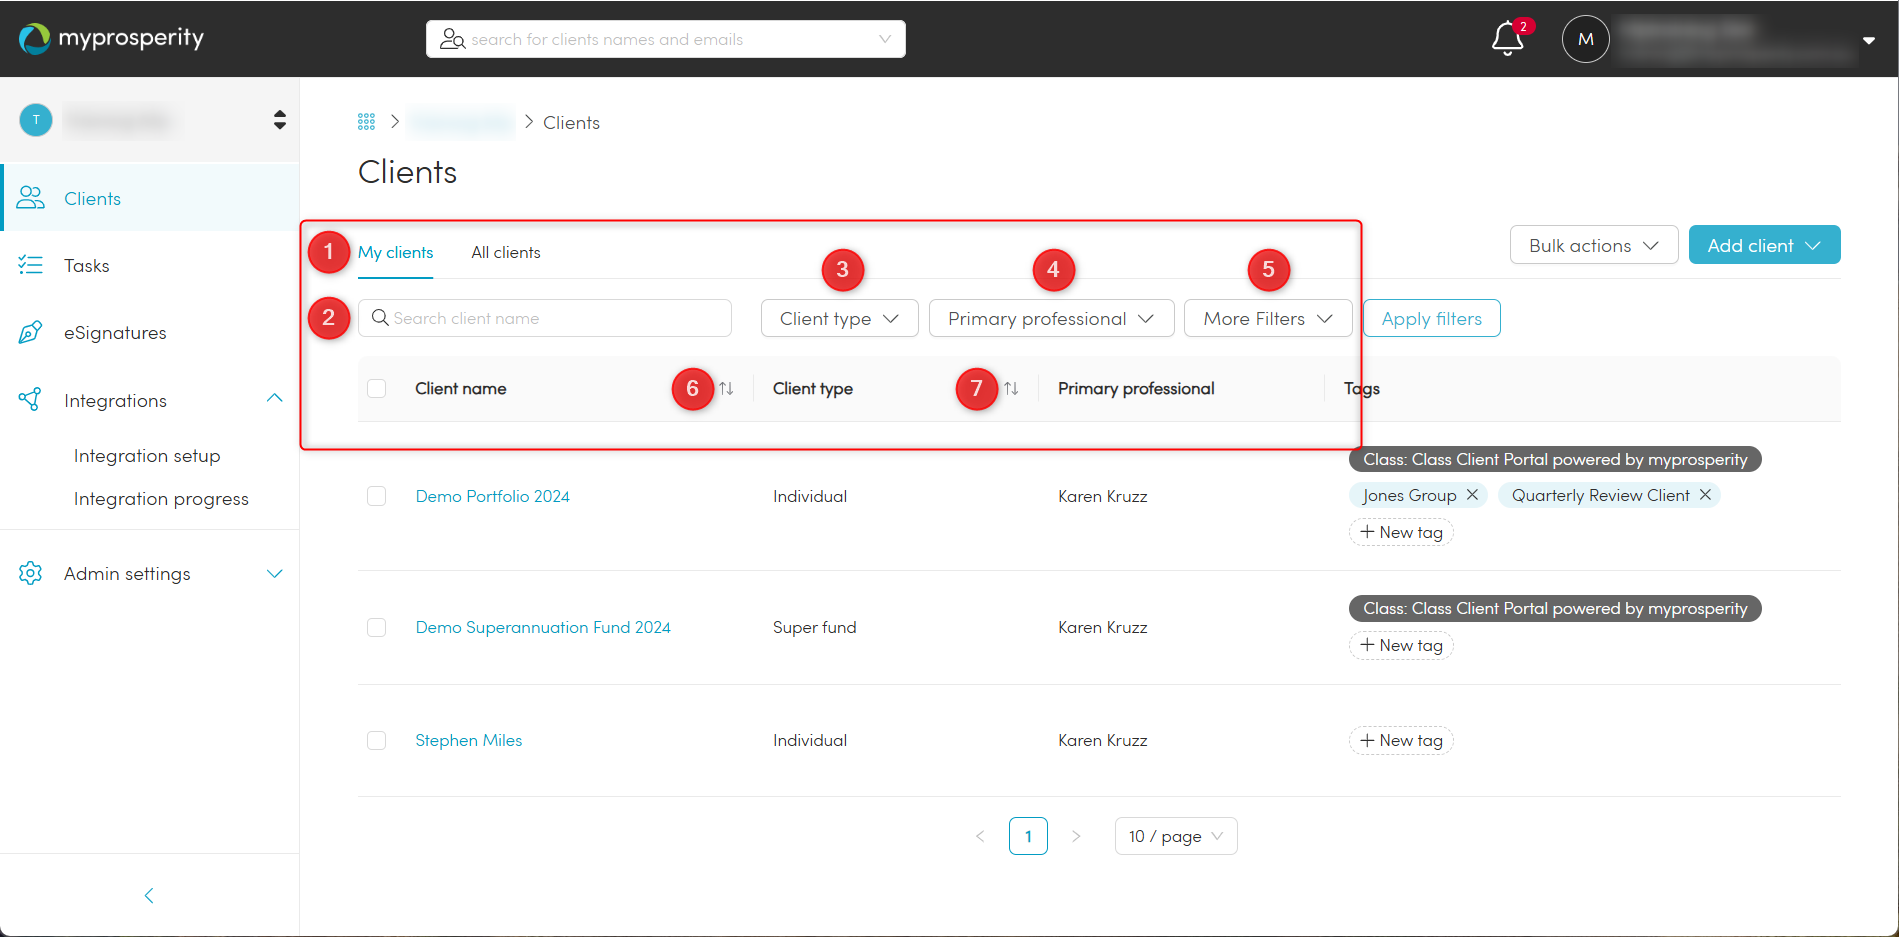Click the eSignatures pen icon

point(31,332)
